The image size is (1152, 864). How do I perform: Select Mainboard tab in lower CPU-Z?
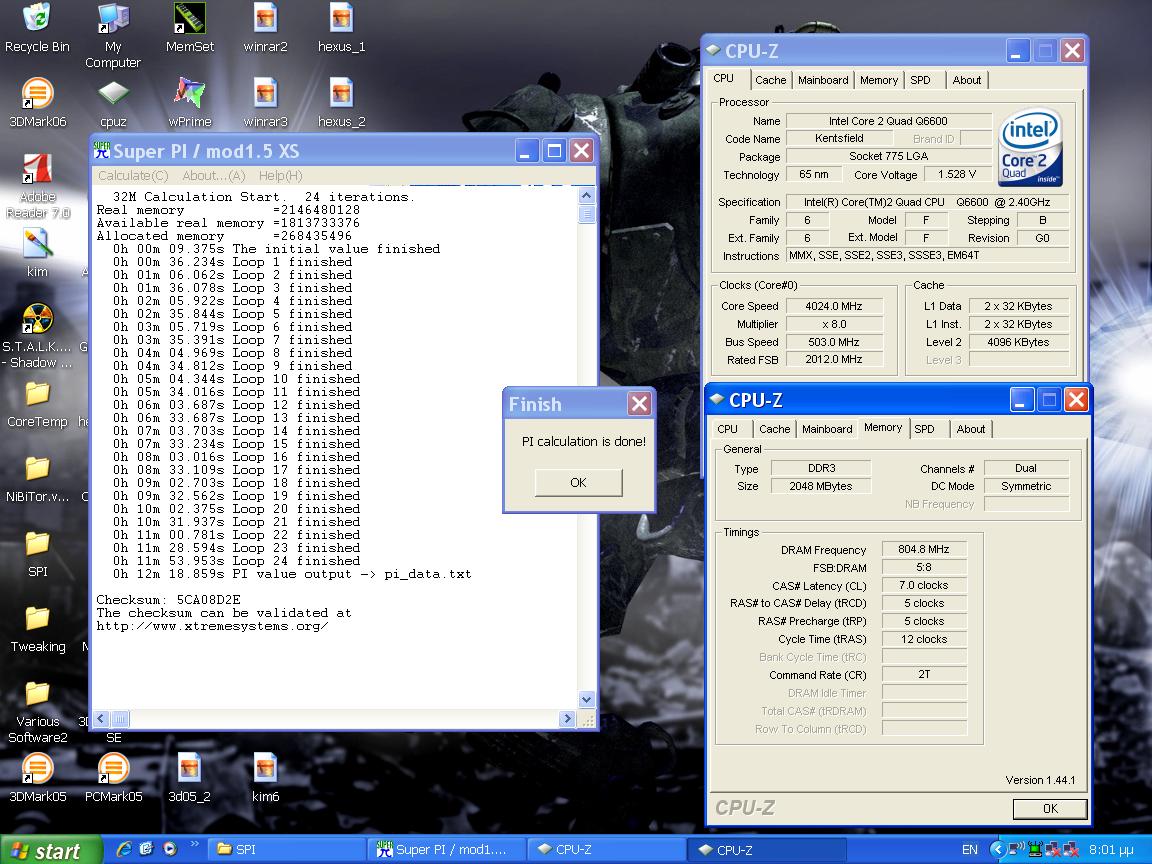click(827, 429)
